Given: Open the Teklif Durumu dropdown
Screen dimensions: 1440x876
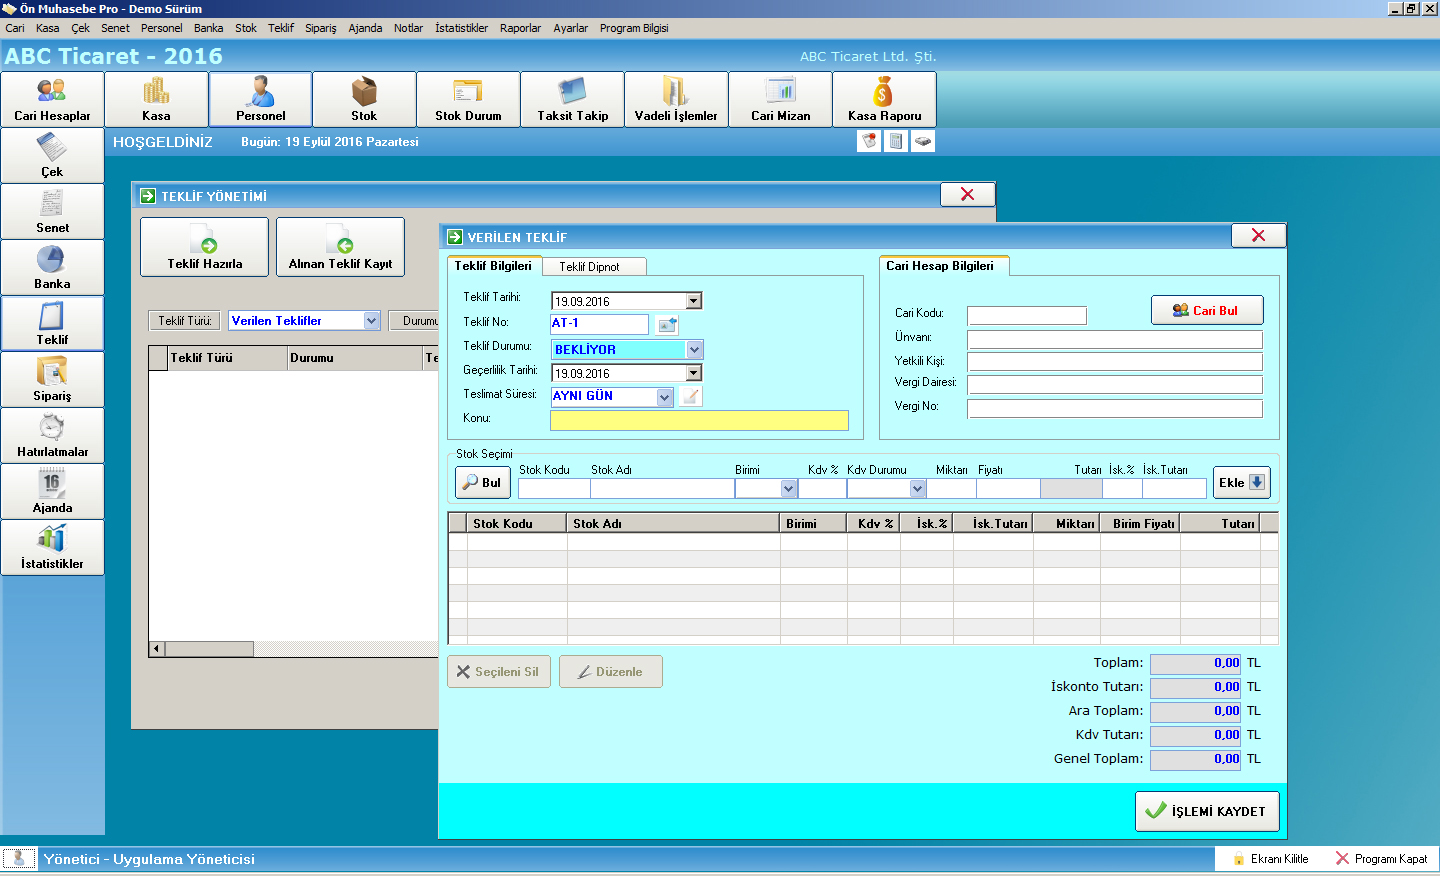Looking at the screenshot, I should [694, 349].
